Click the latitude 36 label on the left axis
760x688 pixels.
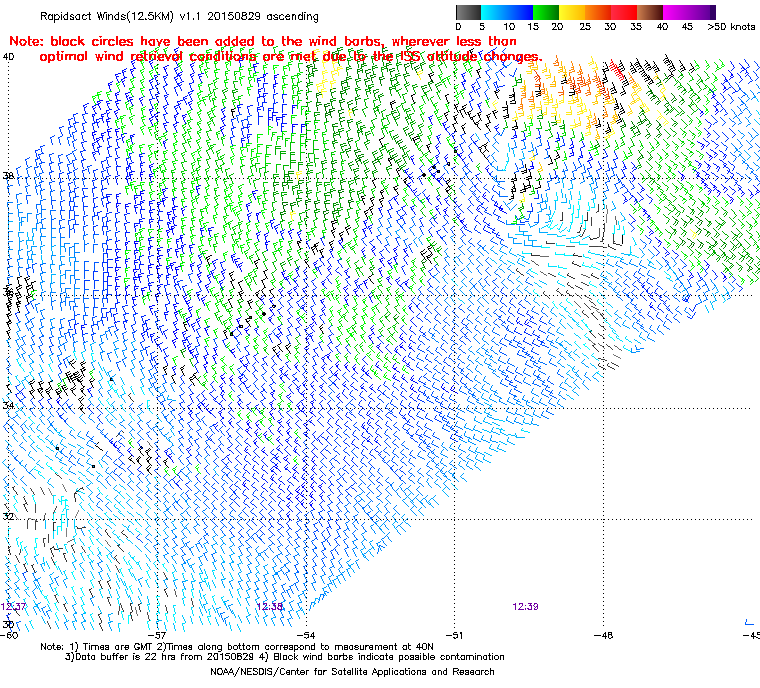[8, 292]
